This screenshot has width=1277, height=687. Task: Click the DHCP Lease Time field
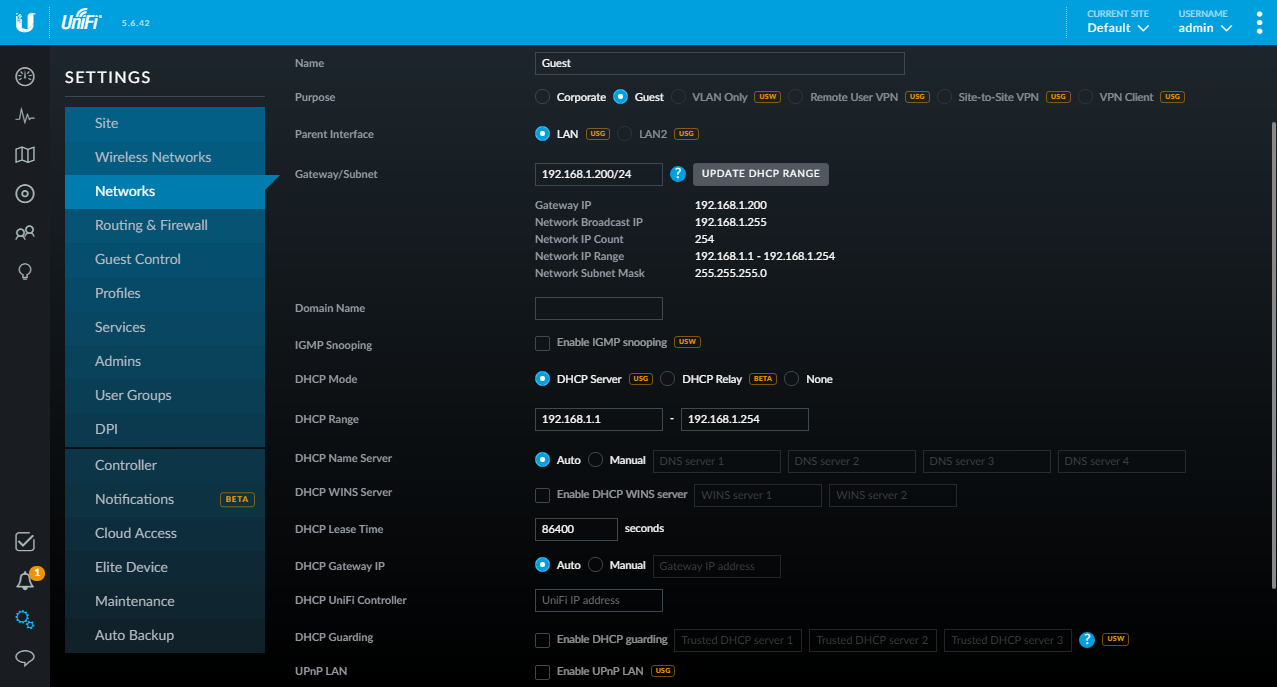point(576,529)
